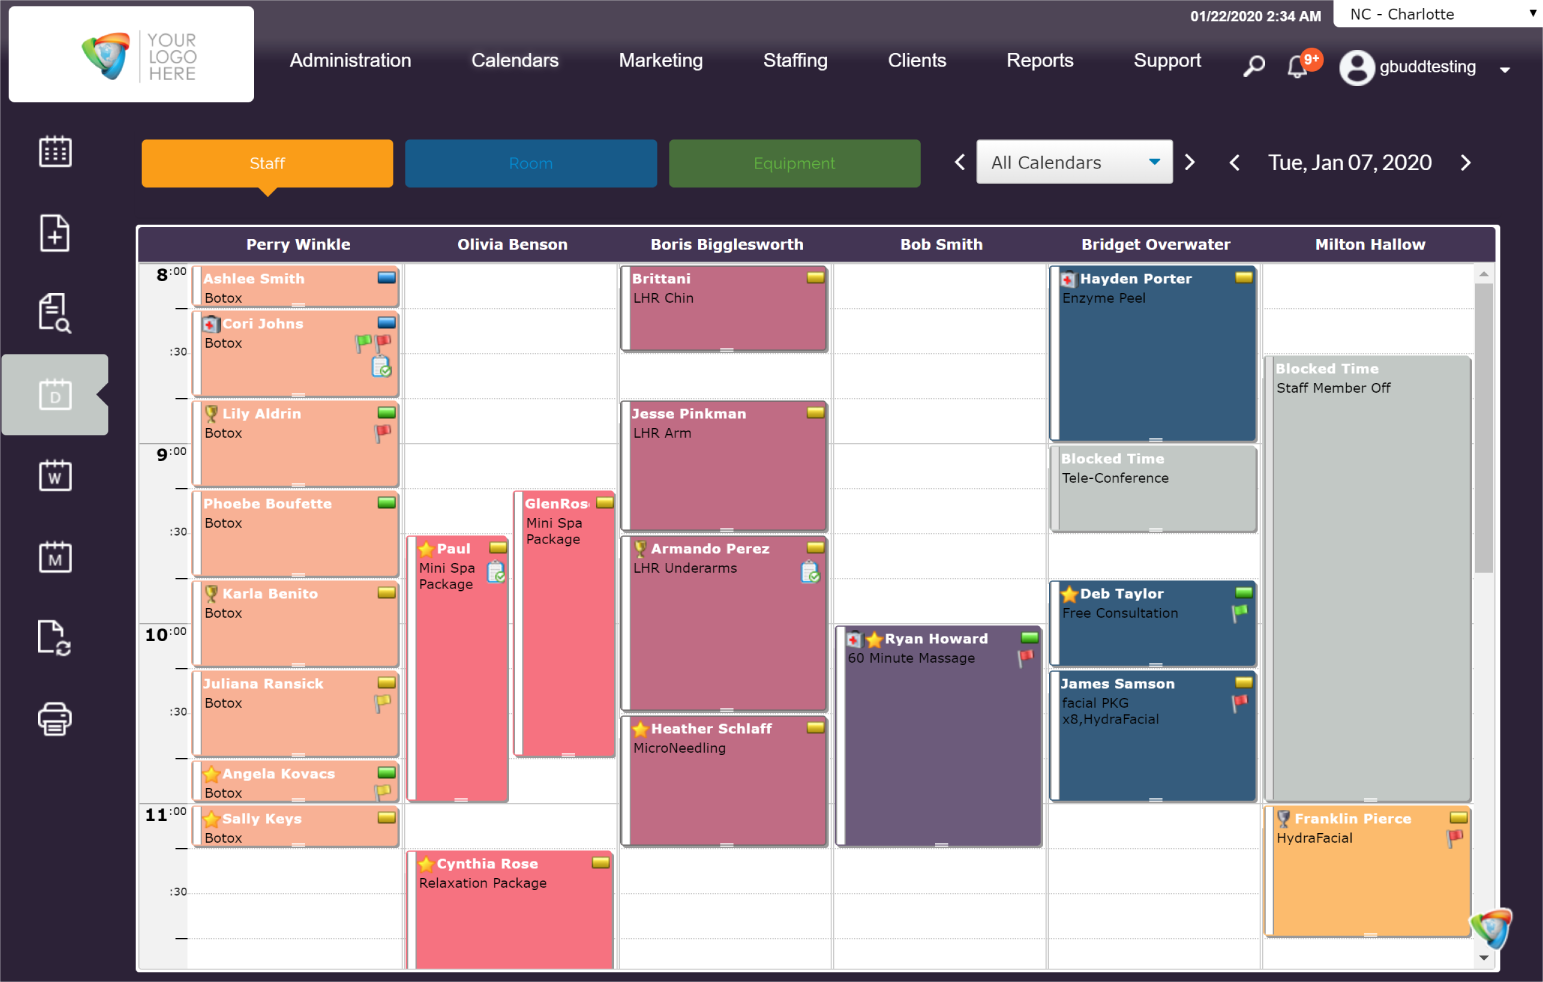Open the Clients menu
Viewport: 1543px width, 982px height.
click(x=917, y=60)
